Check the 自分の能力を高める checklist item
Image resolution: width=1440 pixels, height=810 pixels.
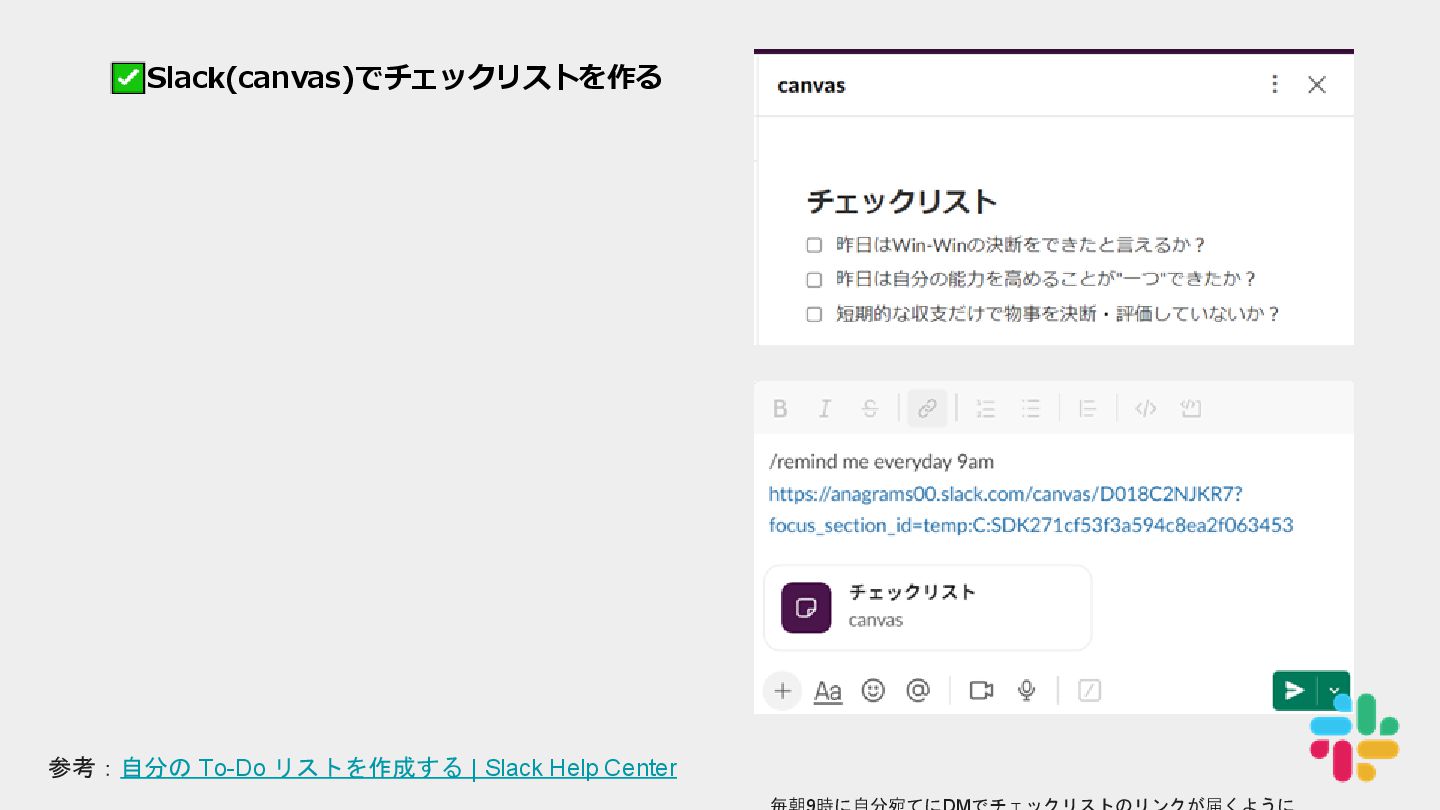pos(814,280)
